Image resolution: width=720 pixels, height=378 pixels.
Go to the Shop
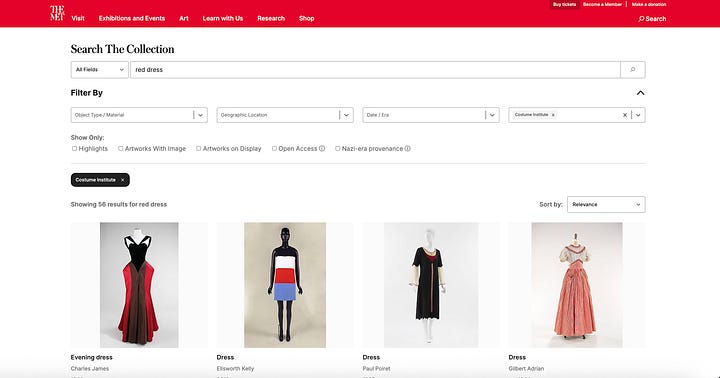pos(306,18)
